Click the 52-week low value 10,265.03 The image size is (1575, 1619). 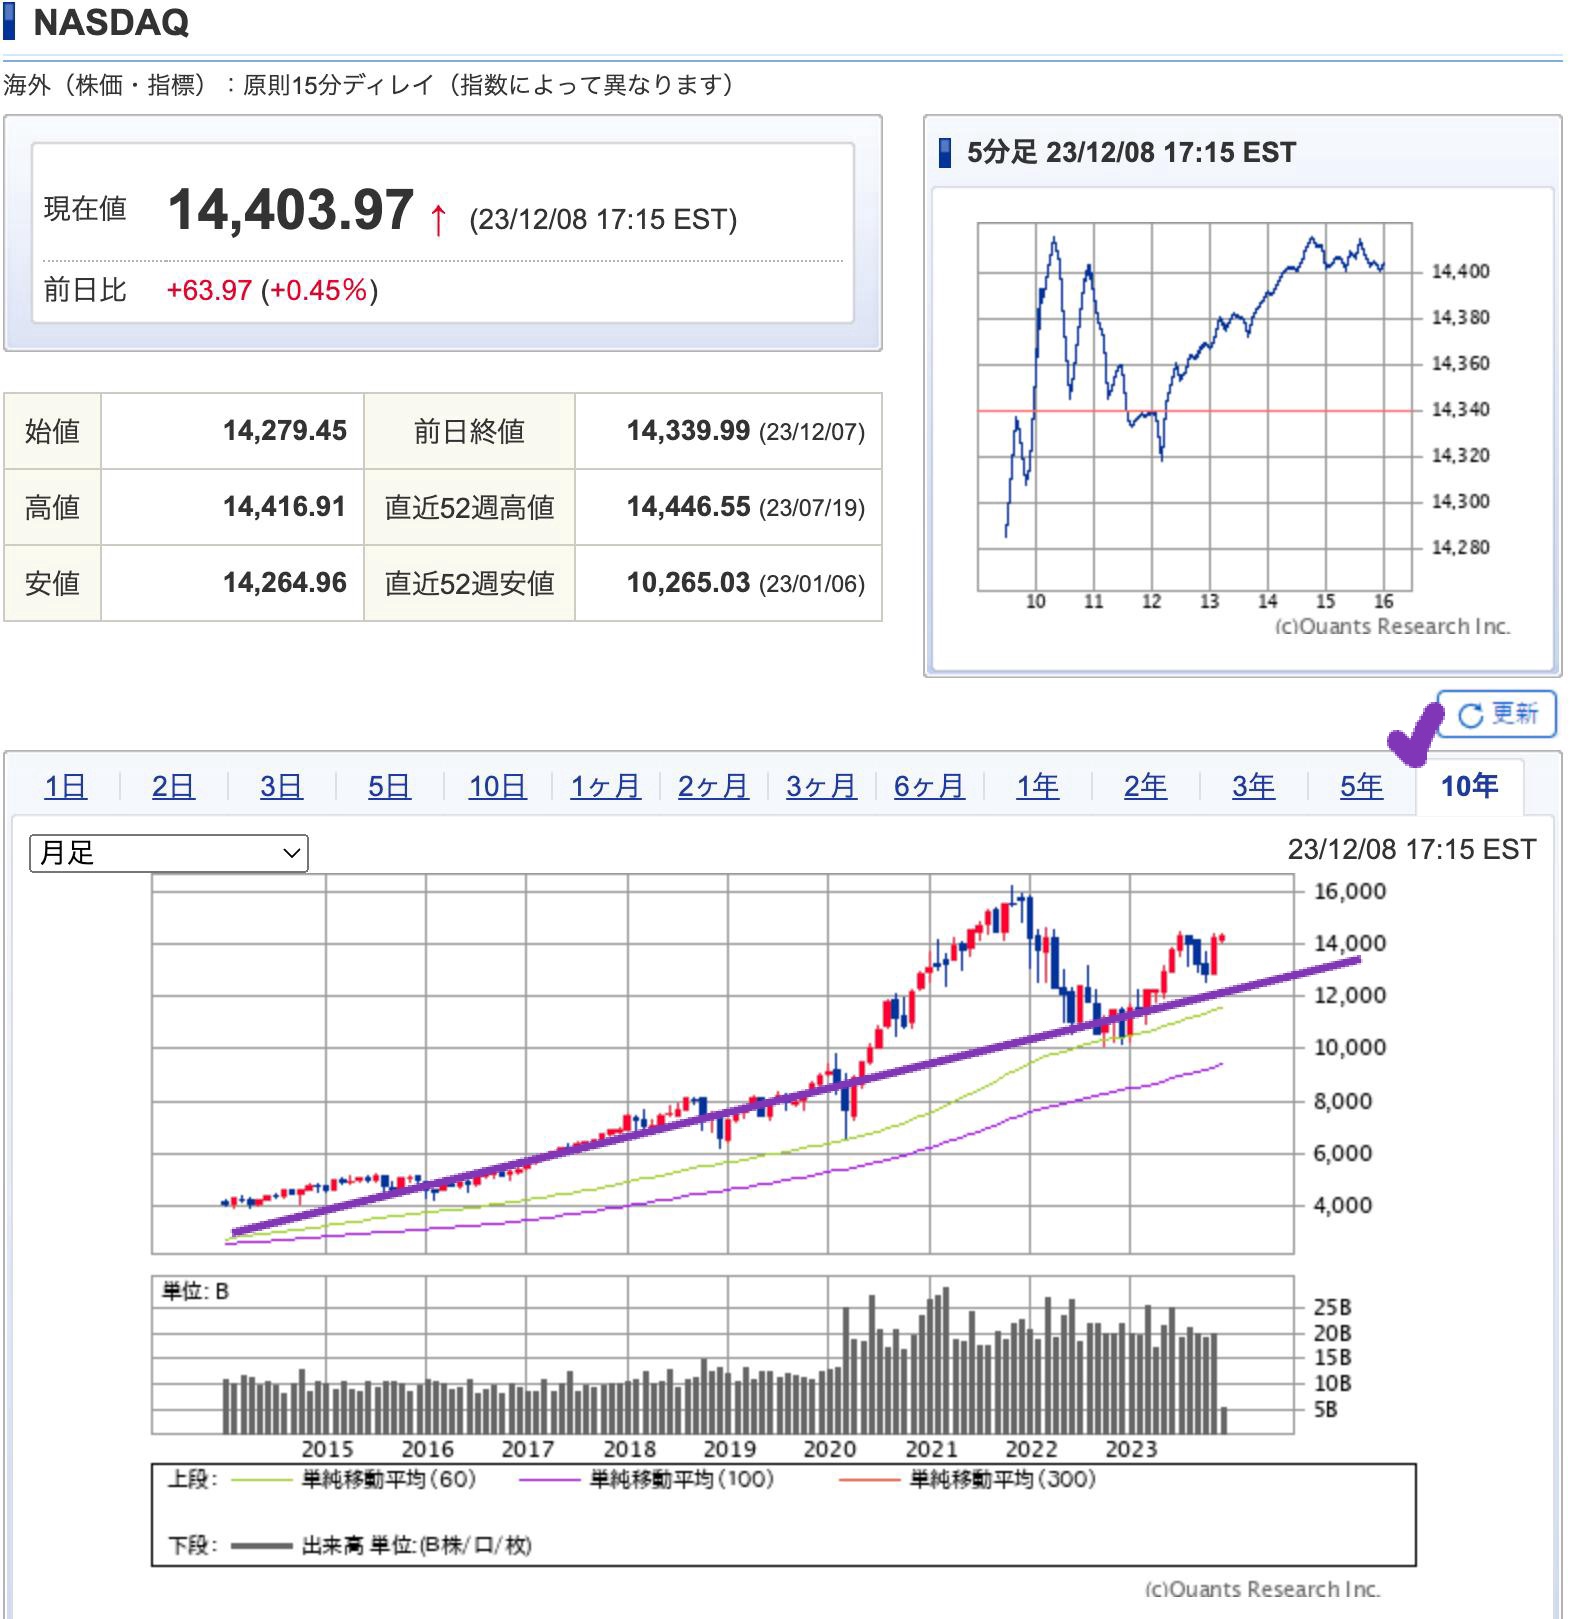tap(688, 583)
